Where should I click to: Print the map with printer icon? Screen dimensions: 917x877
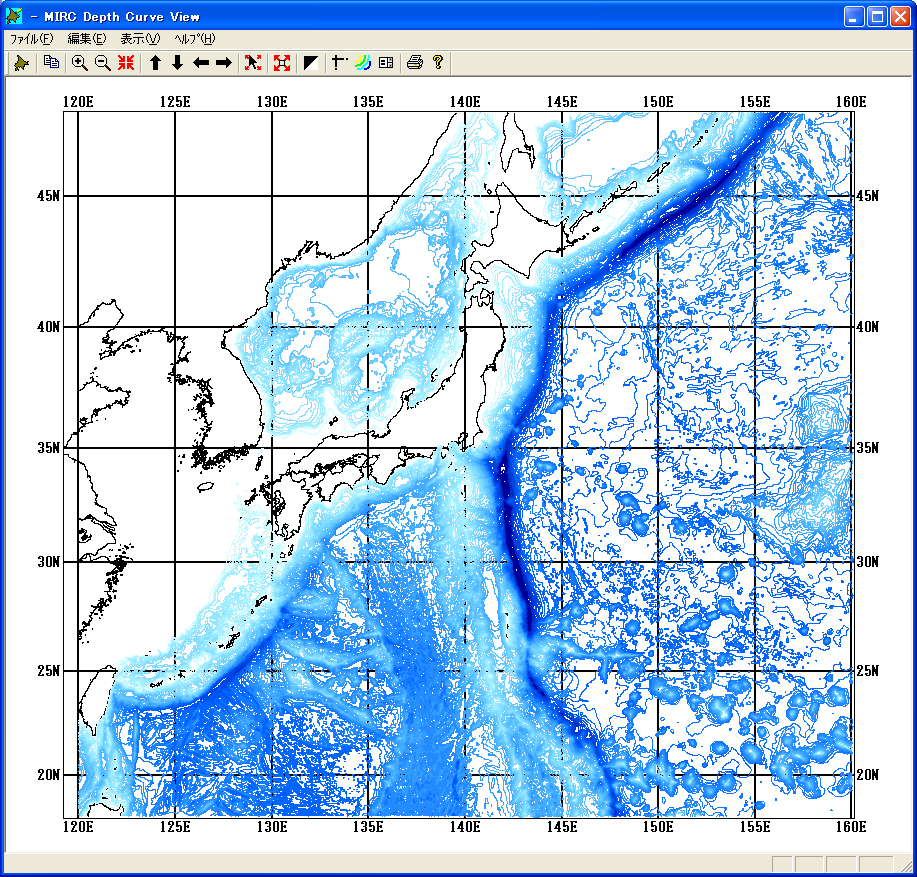tap(415, 63)
